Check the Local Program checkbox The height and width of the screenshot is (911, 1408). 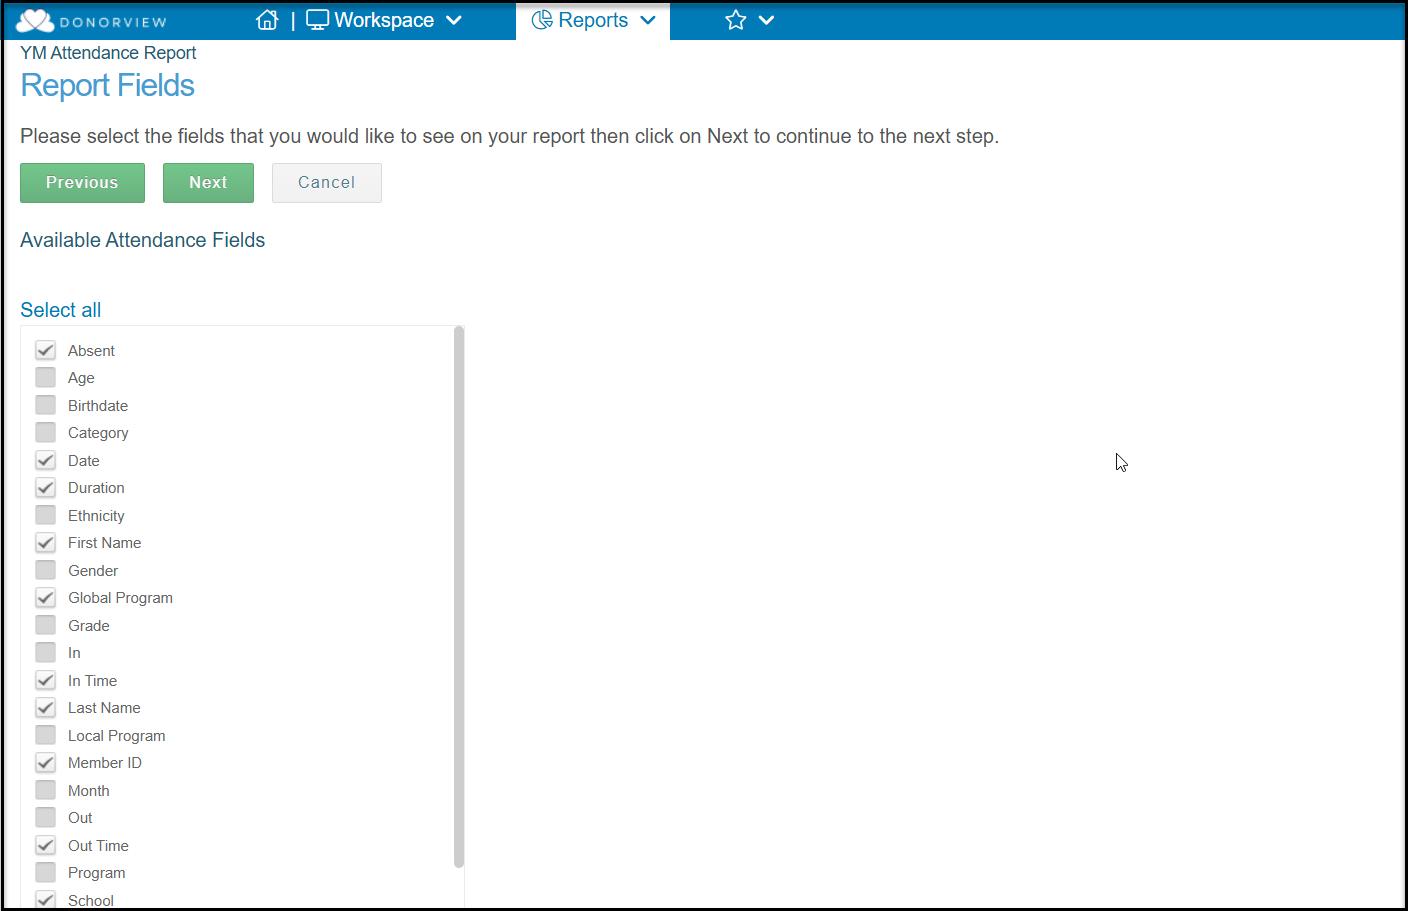[x=45, y=735]
